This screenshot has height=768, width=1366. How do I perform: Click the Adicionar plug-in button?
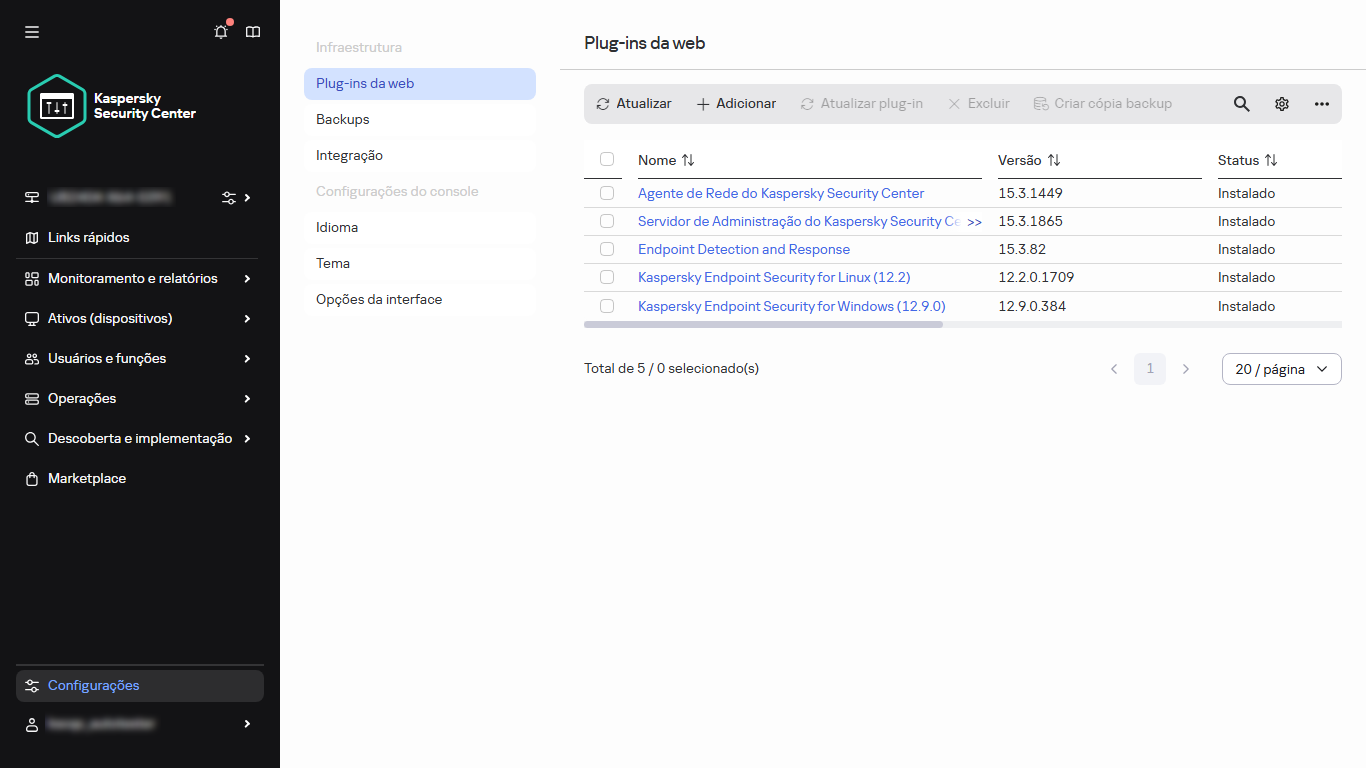point(736,104)
